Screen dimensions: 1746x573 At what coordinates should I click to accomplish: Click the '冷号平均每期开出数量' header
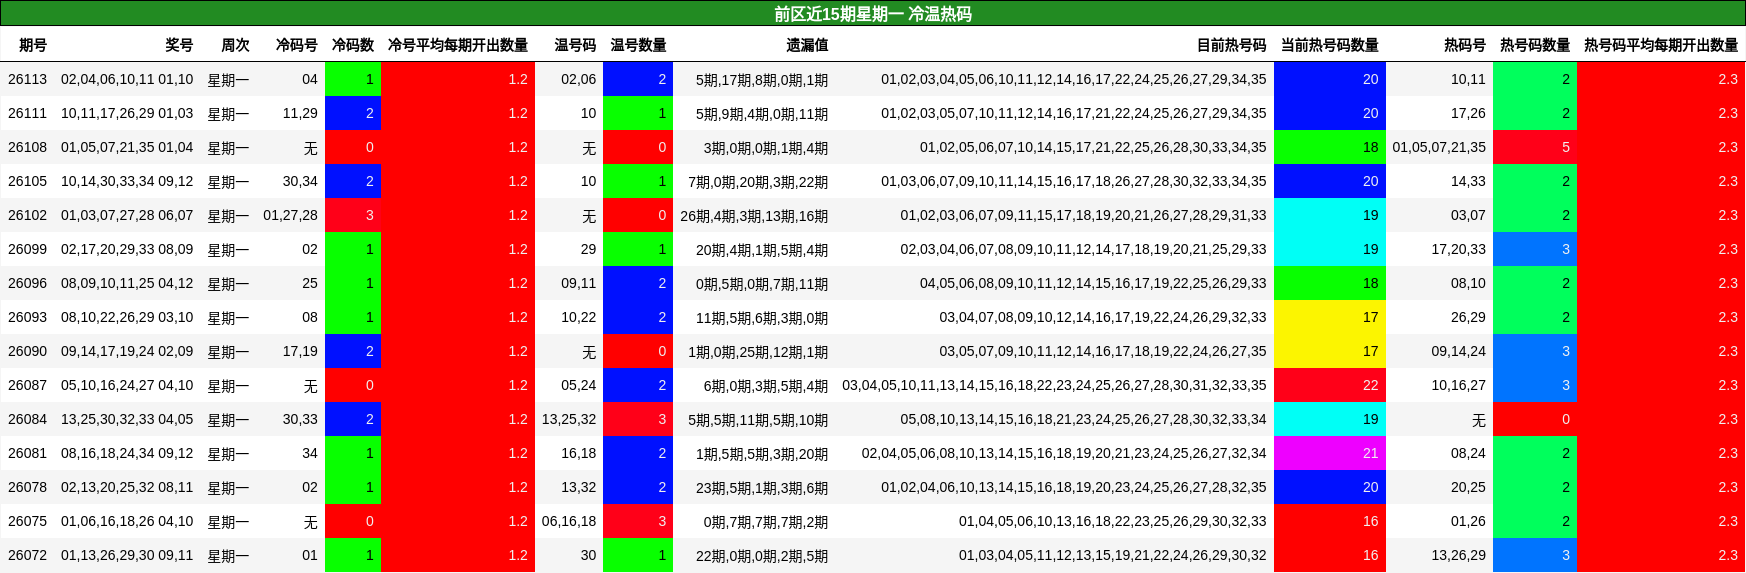[458, 45]
